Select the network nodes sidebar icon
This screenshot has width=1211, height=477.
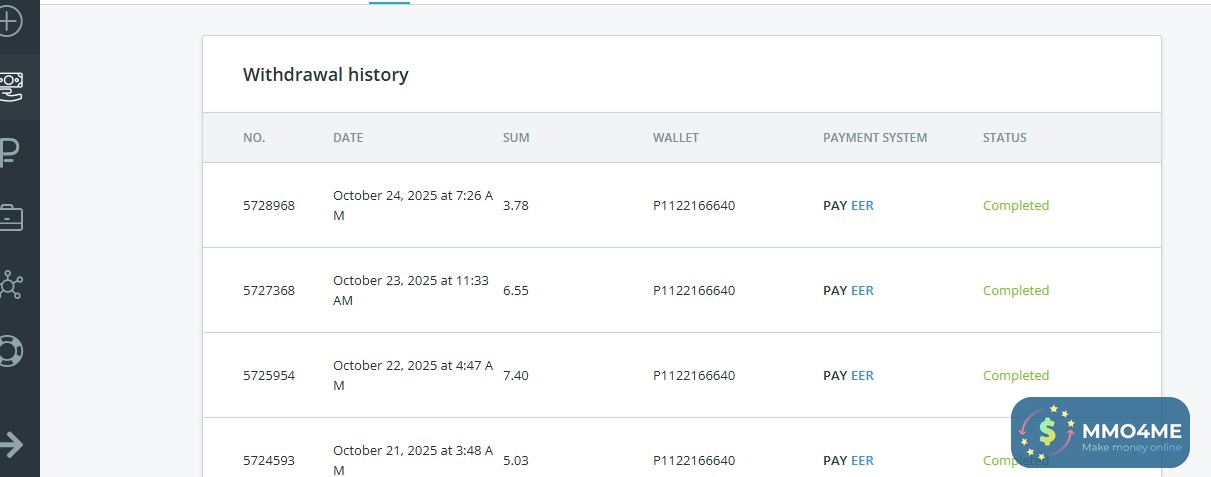[11, 284]
